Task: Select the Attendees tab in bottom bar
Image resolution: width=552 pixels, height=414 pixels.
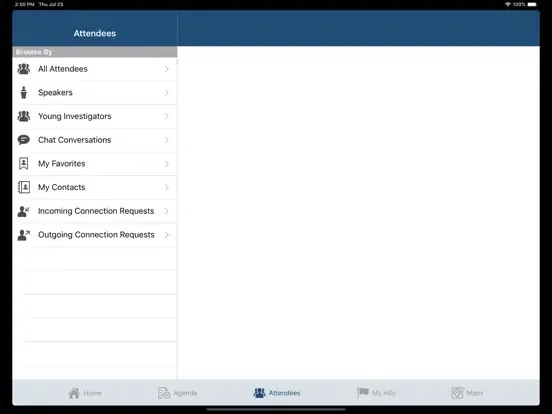Action: pyautogui.click(x=277, y=393)
